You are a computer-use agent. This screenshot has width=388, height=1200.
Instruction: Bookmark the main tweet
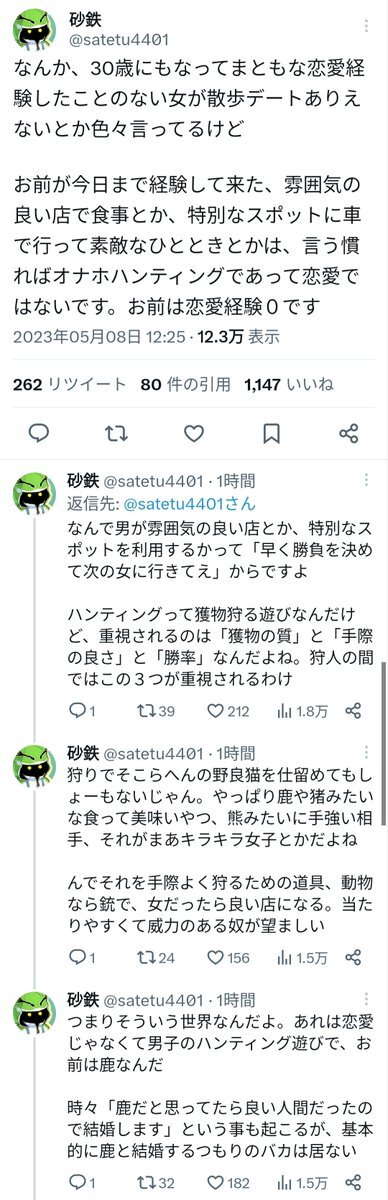271,433
